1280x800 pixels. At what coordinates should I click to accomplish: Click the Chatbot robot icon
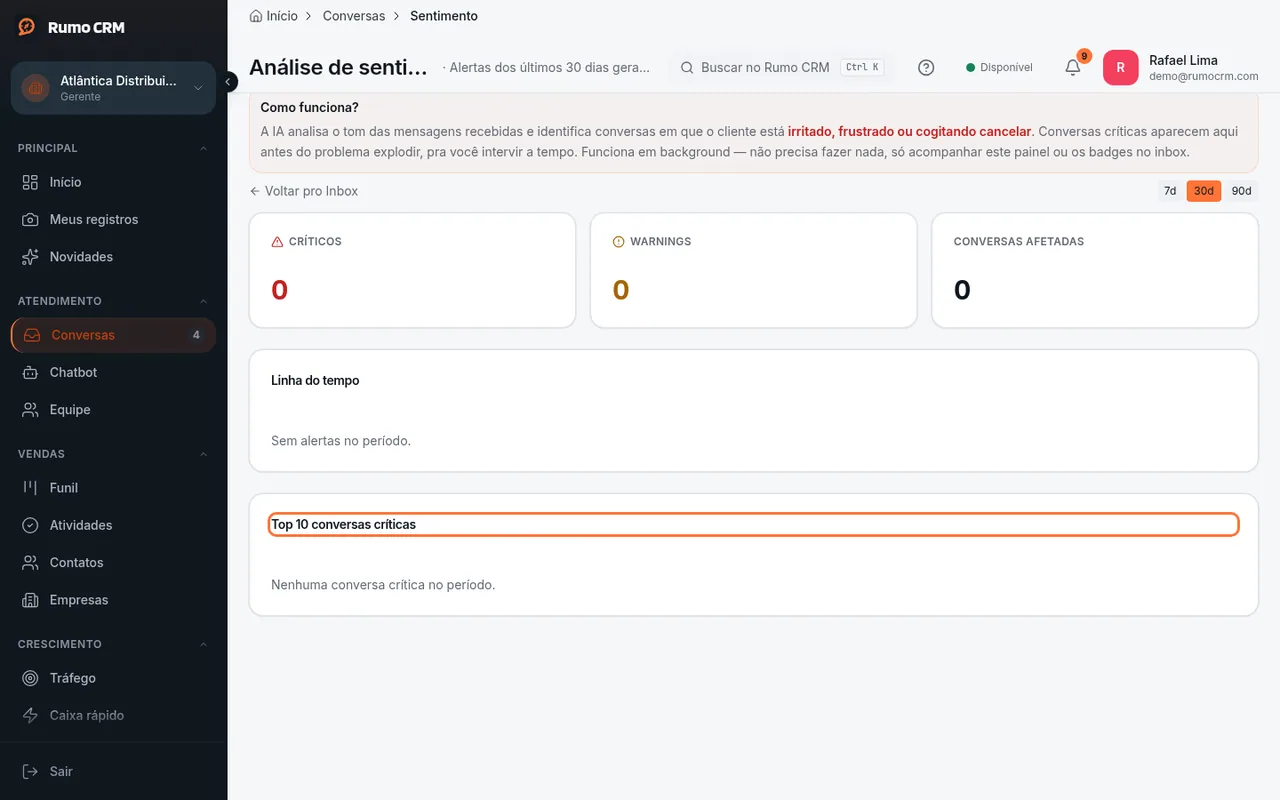31,372
